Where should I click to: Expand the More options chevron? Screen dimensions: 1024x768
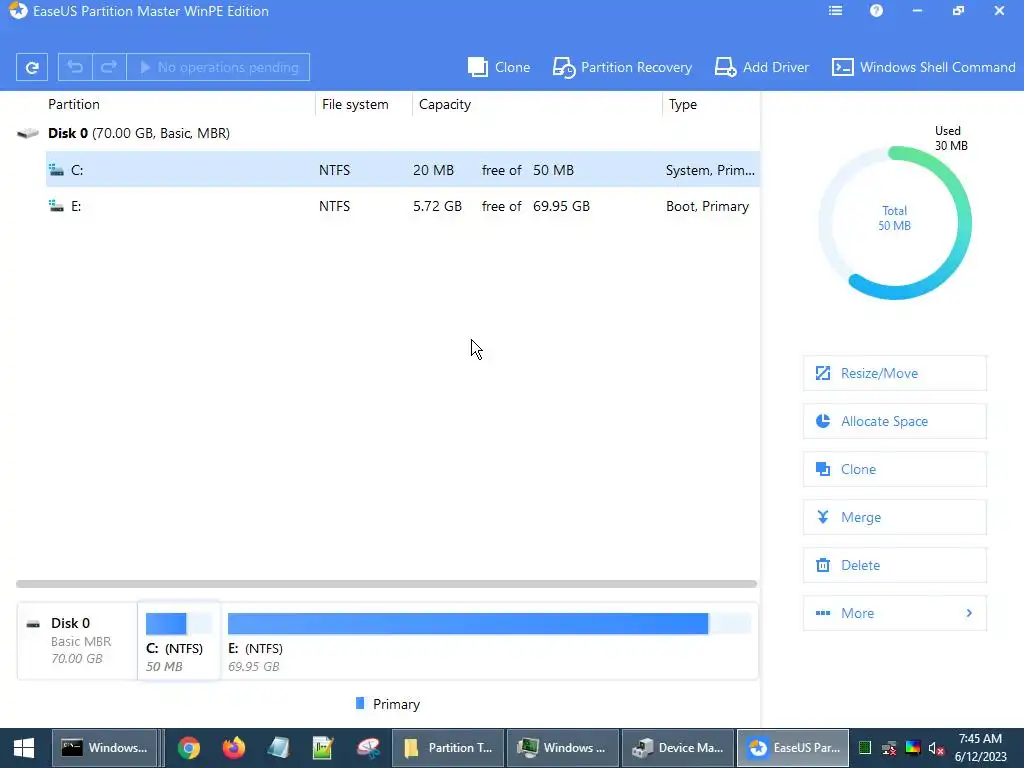(x=969, y=613)
